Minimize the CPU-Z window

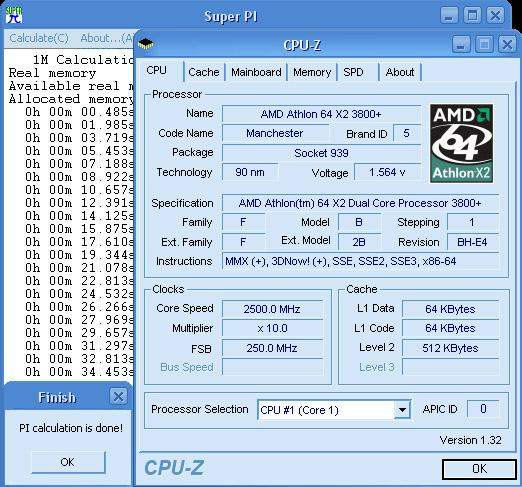point(461,44)
